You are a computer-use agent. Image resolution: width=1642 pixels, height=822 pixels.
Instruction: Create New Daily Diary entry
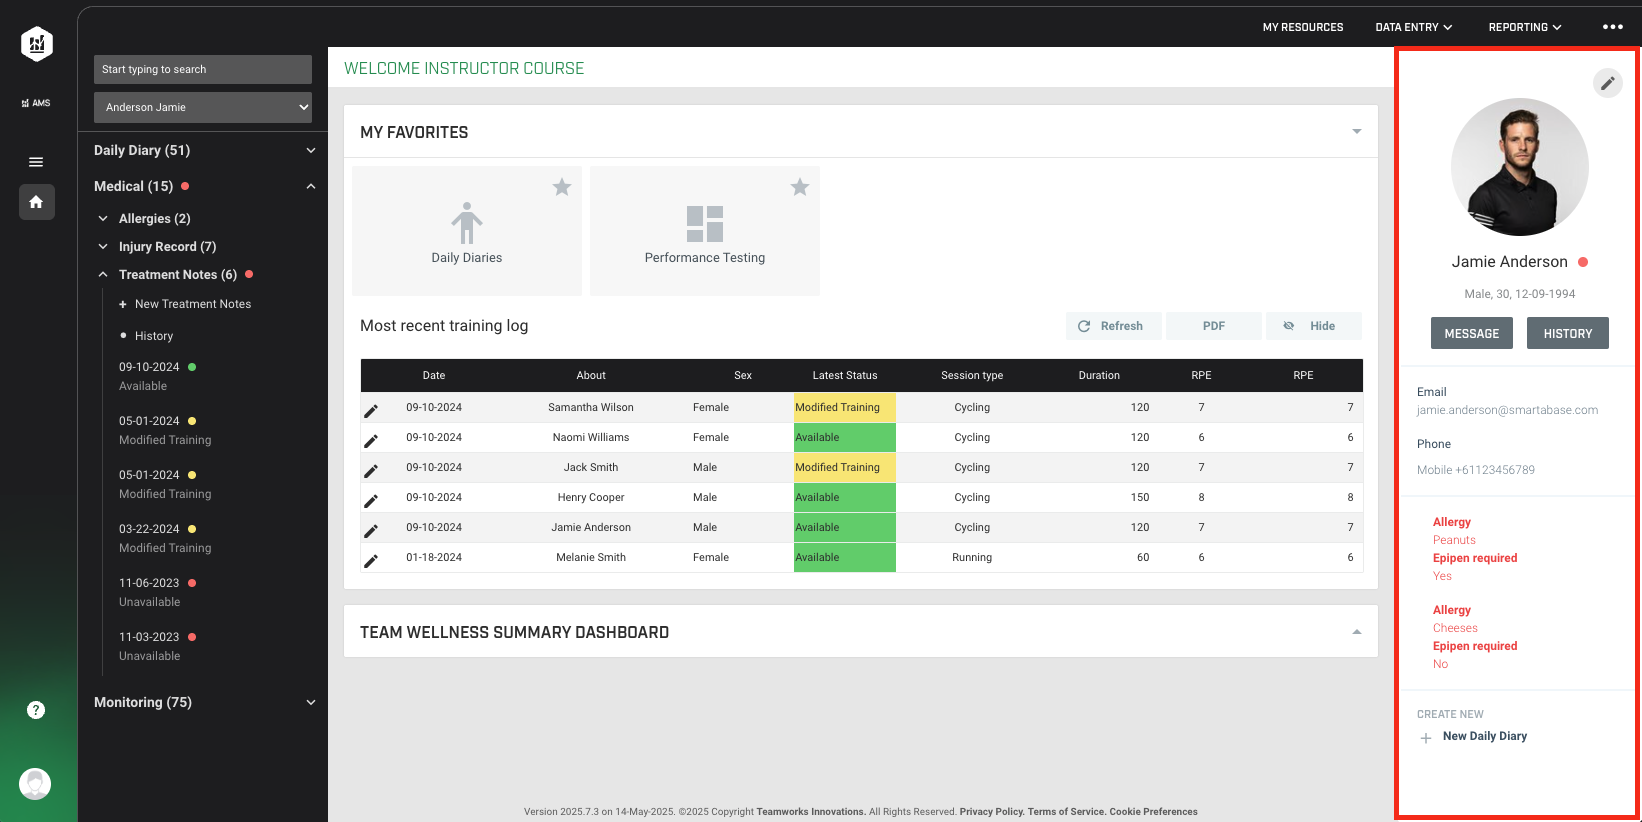[1484, 736]
